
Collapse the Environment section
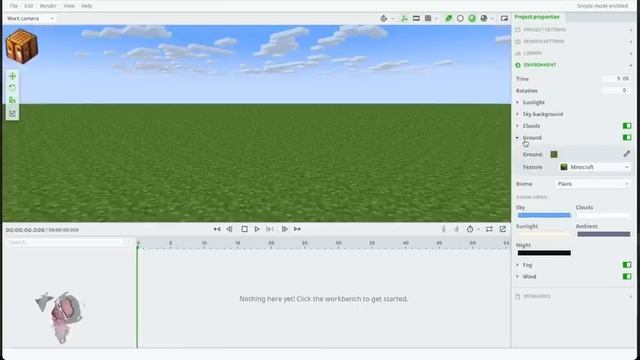573,65
